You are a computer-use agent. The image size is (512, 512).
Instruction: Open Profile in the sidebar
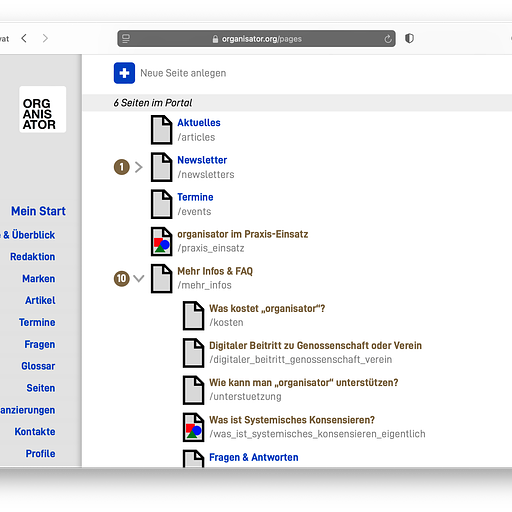point(40,454)
